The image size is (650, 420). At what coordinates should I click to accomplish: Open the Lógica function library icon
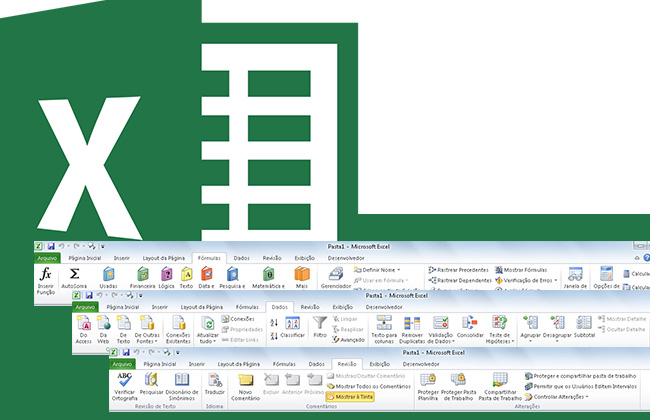tap(167, 274)
